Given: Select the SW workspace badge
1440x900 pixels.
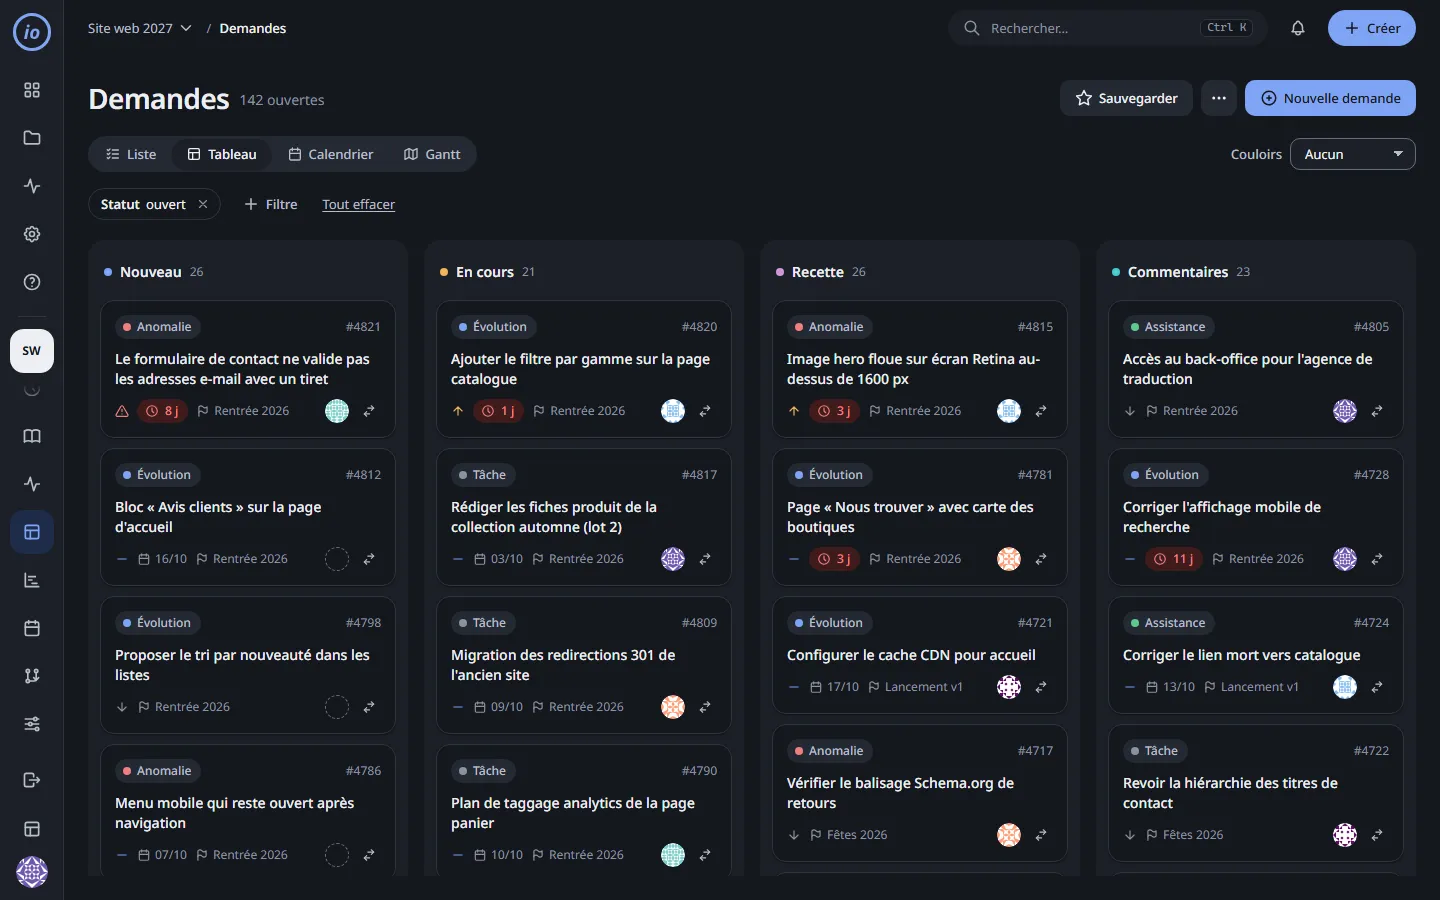Looking at the screenshot, I should coord(32,351).
